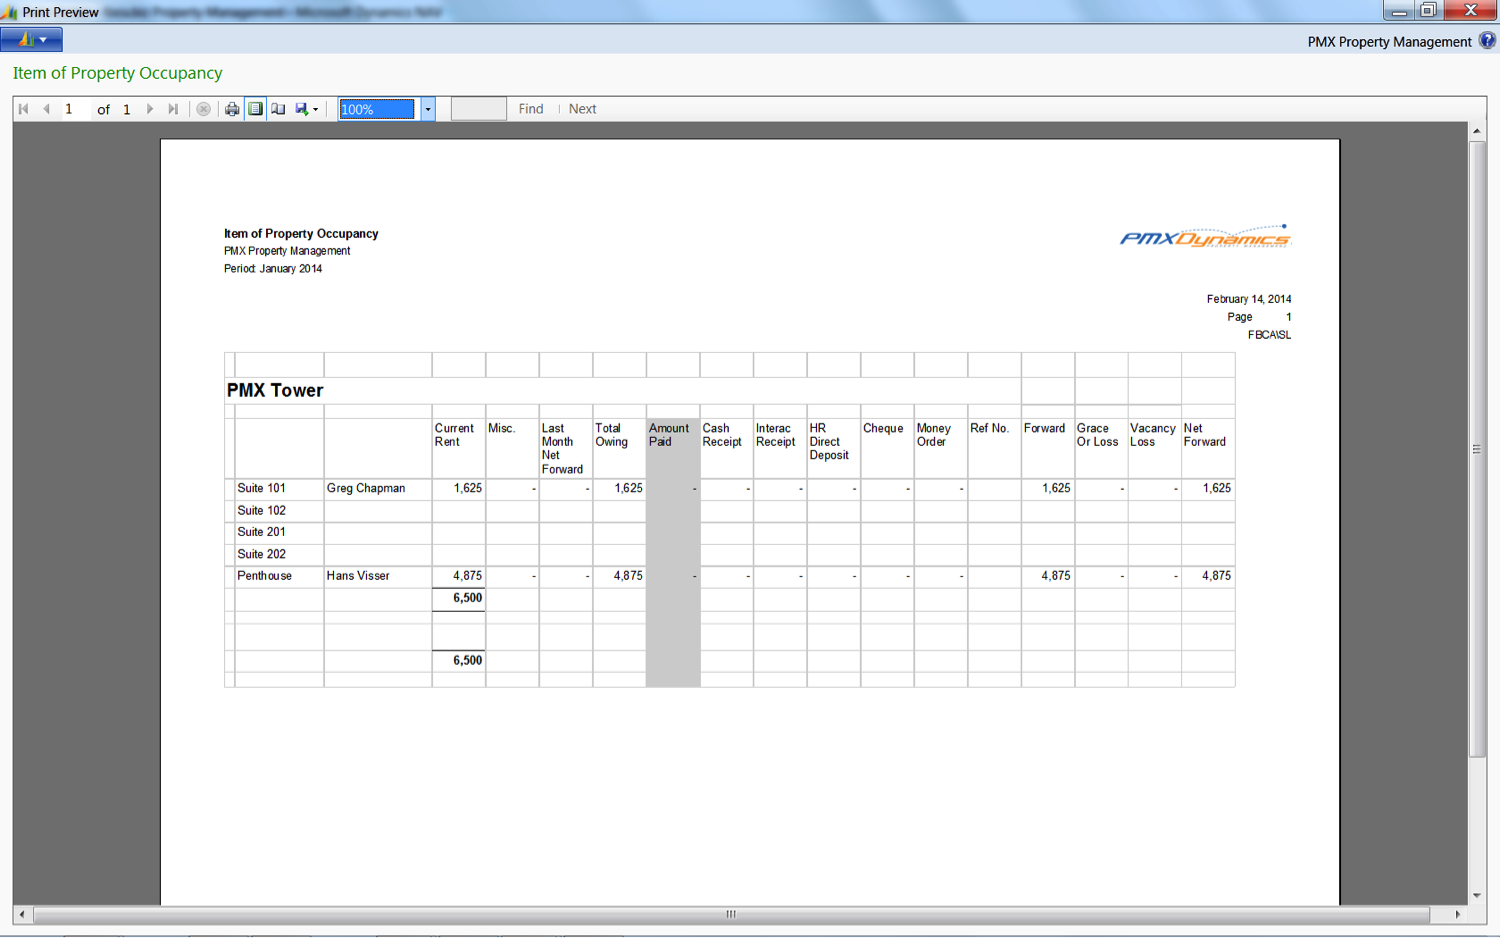This screenshot has height=938, width=1500.
Task: Click the Find link in toolbar
Action: click(x=531, y=109)
